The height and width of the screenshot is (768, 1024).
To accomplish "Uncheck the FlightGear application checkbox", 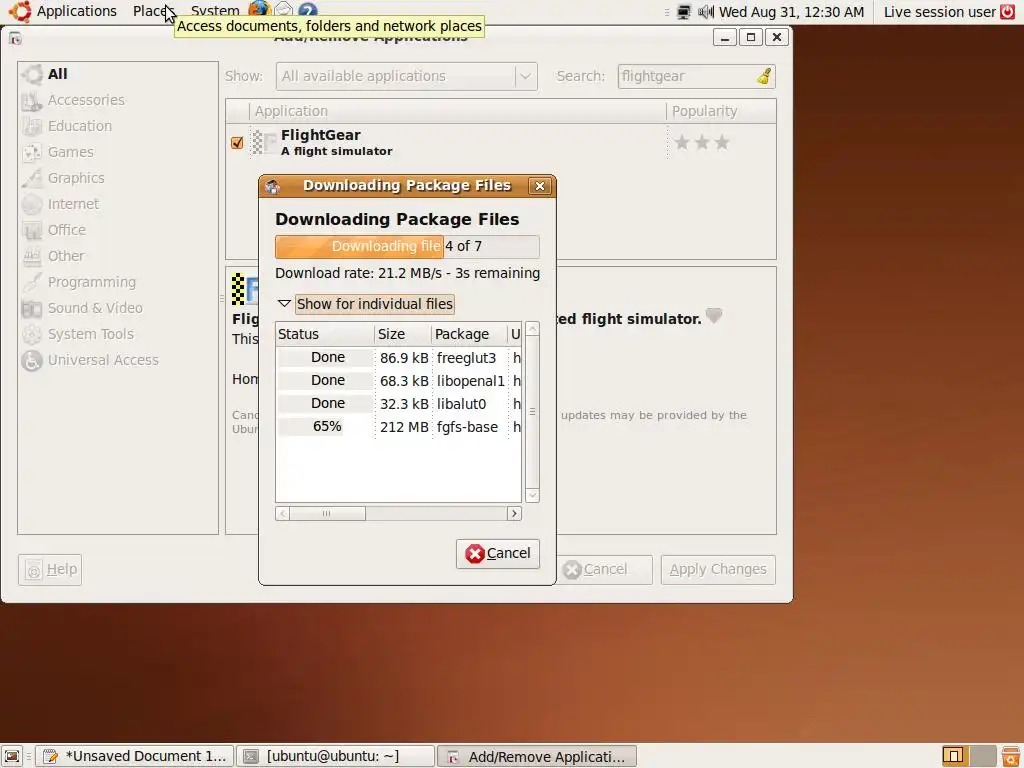I will [237, 142].
